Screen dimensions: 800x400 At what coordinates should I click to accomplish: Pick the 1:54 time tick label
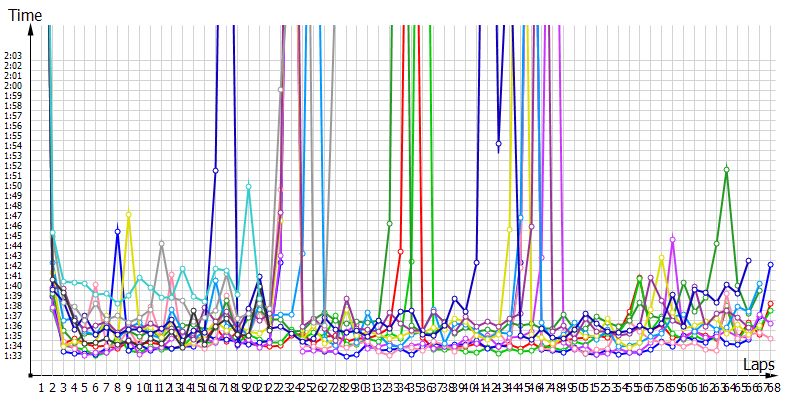pyautogui.click(x=13, y=145)
